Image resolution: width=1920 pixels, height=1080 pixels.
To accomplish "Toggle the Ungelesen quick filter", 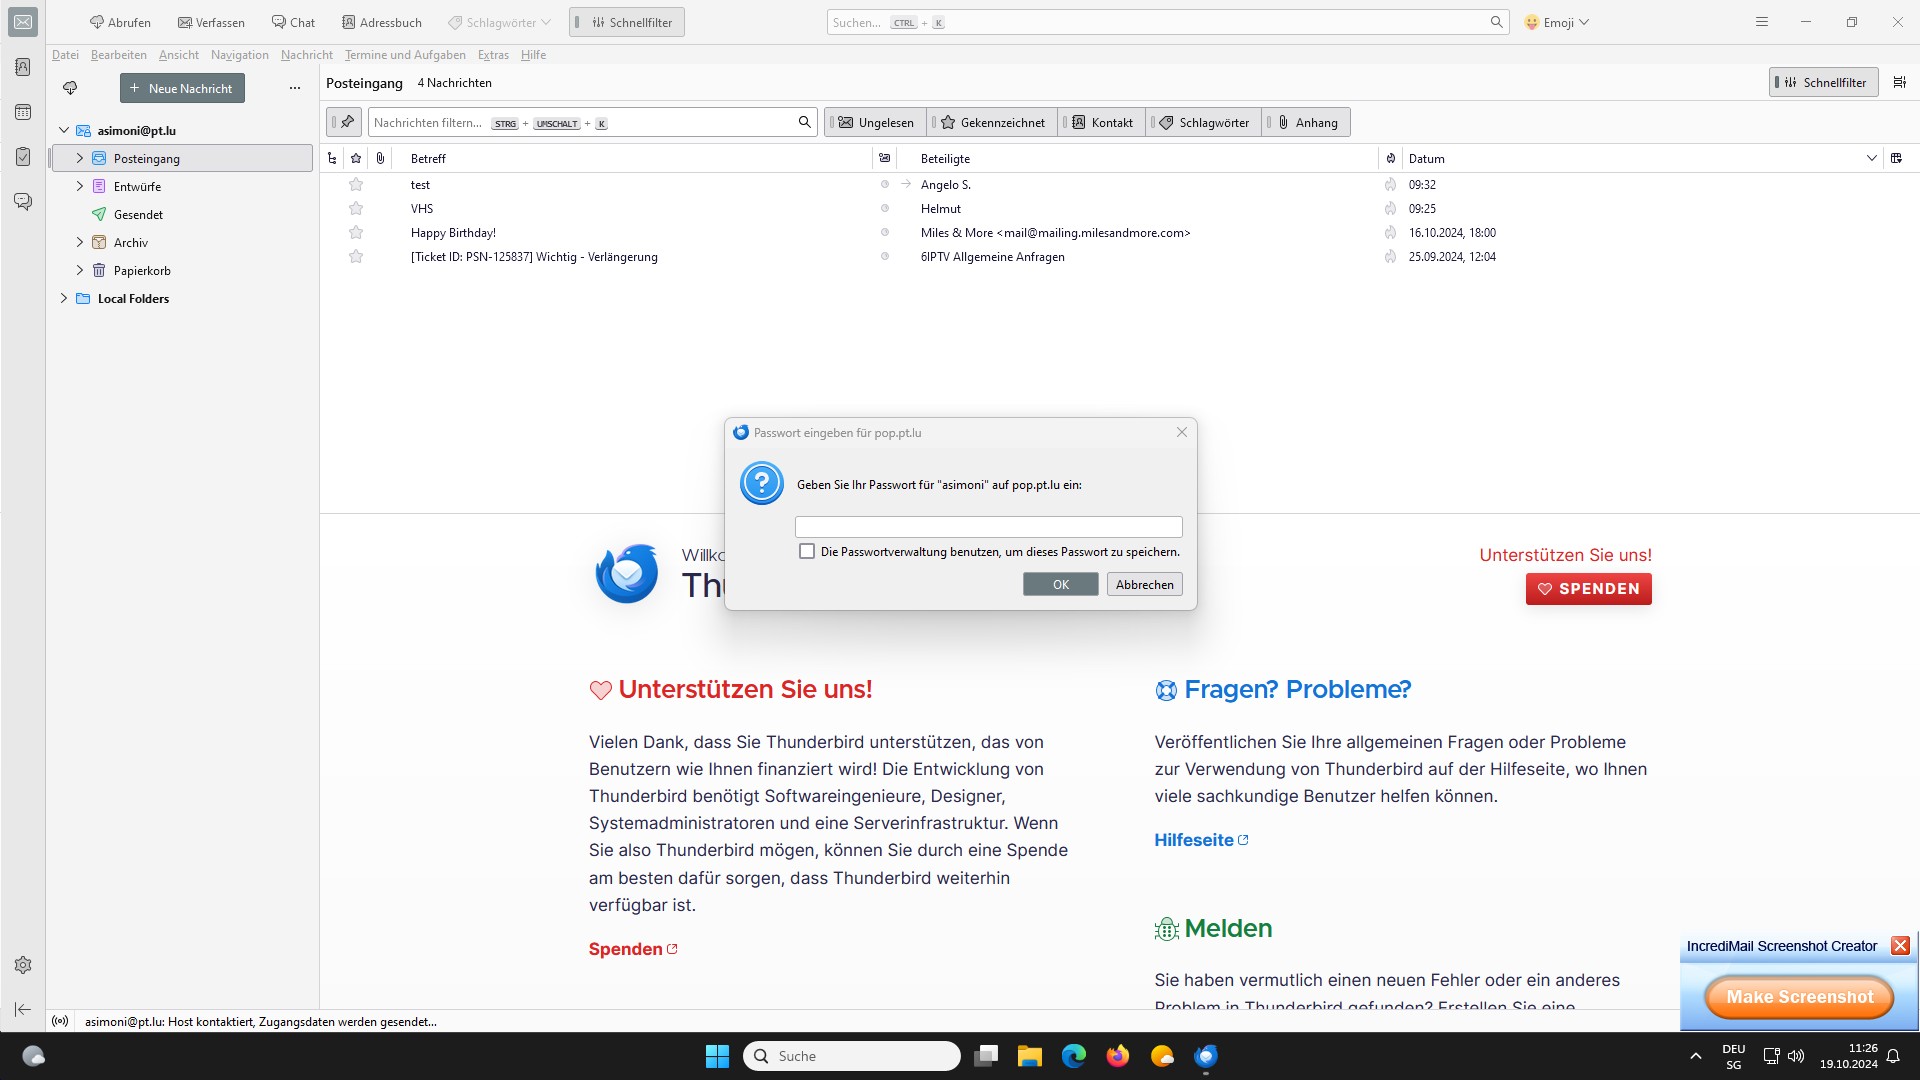I will coord(876,122).
